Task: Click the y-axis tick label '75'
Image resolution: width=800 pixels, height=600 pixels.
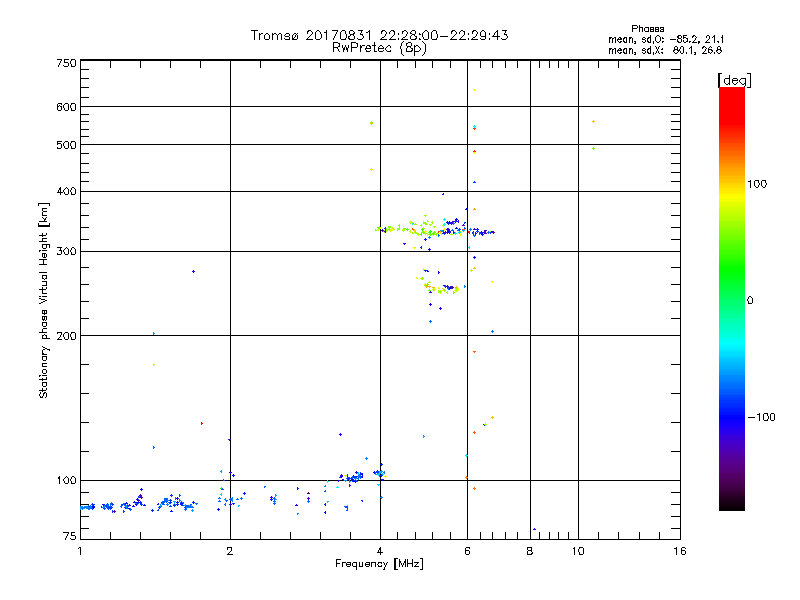Action: pyautogui.click(x=70, y=536)
